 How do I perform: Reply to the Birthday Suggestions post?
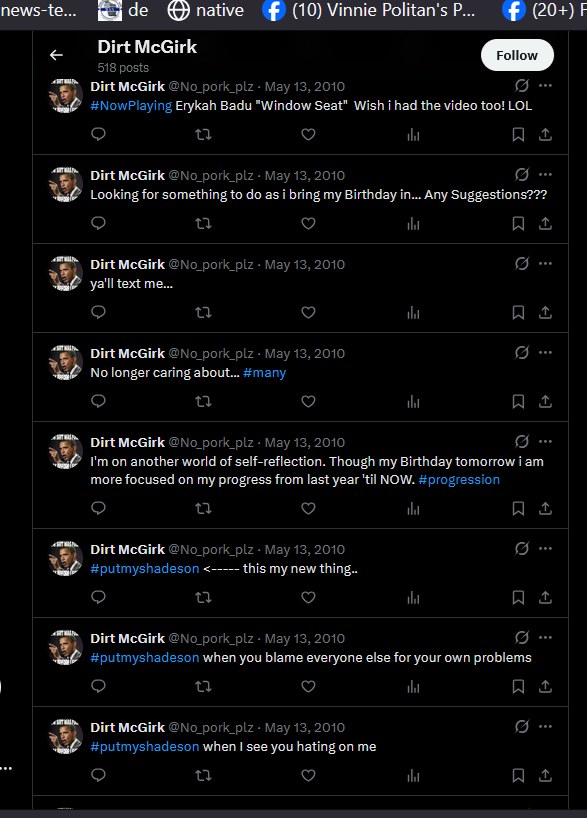click(x=99, y=223)
